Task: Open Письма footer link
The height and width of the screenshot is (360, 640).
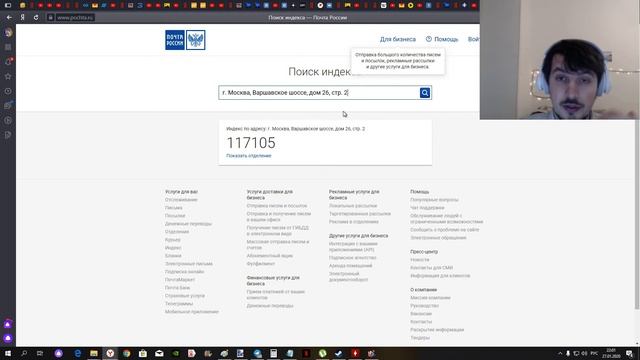Action: click(x=173, y=208)
